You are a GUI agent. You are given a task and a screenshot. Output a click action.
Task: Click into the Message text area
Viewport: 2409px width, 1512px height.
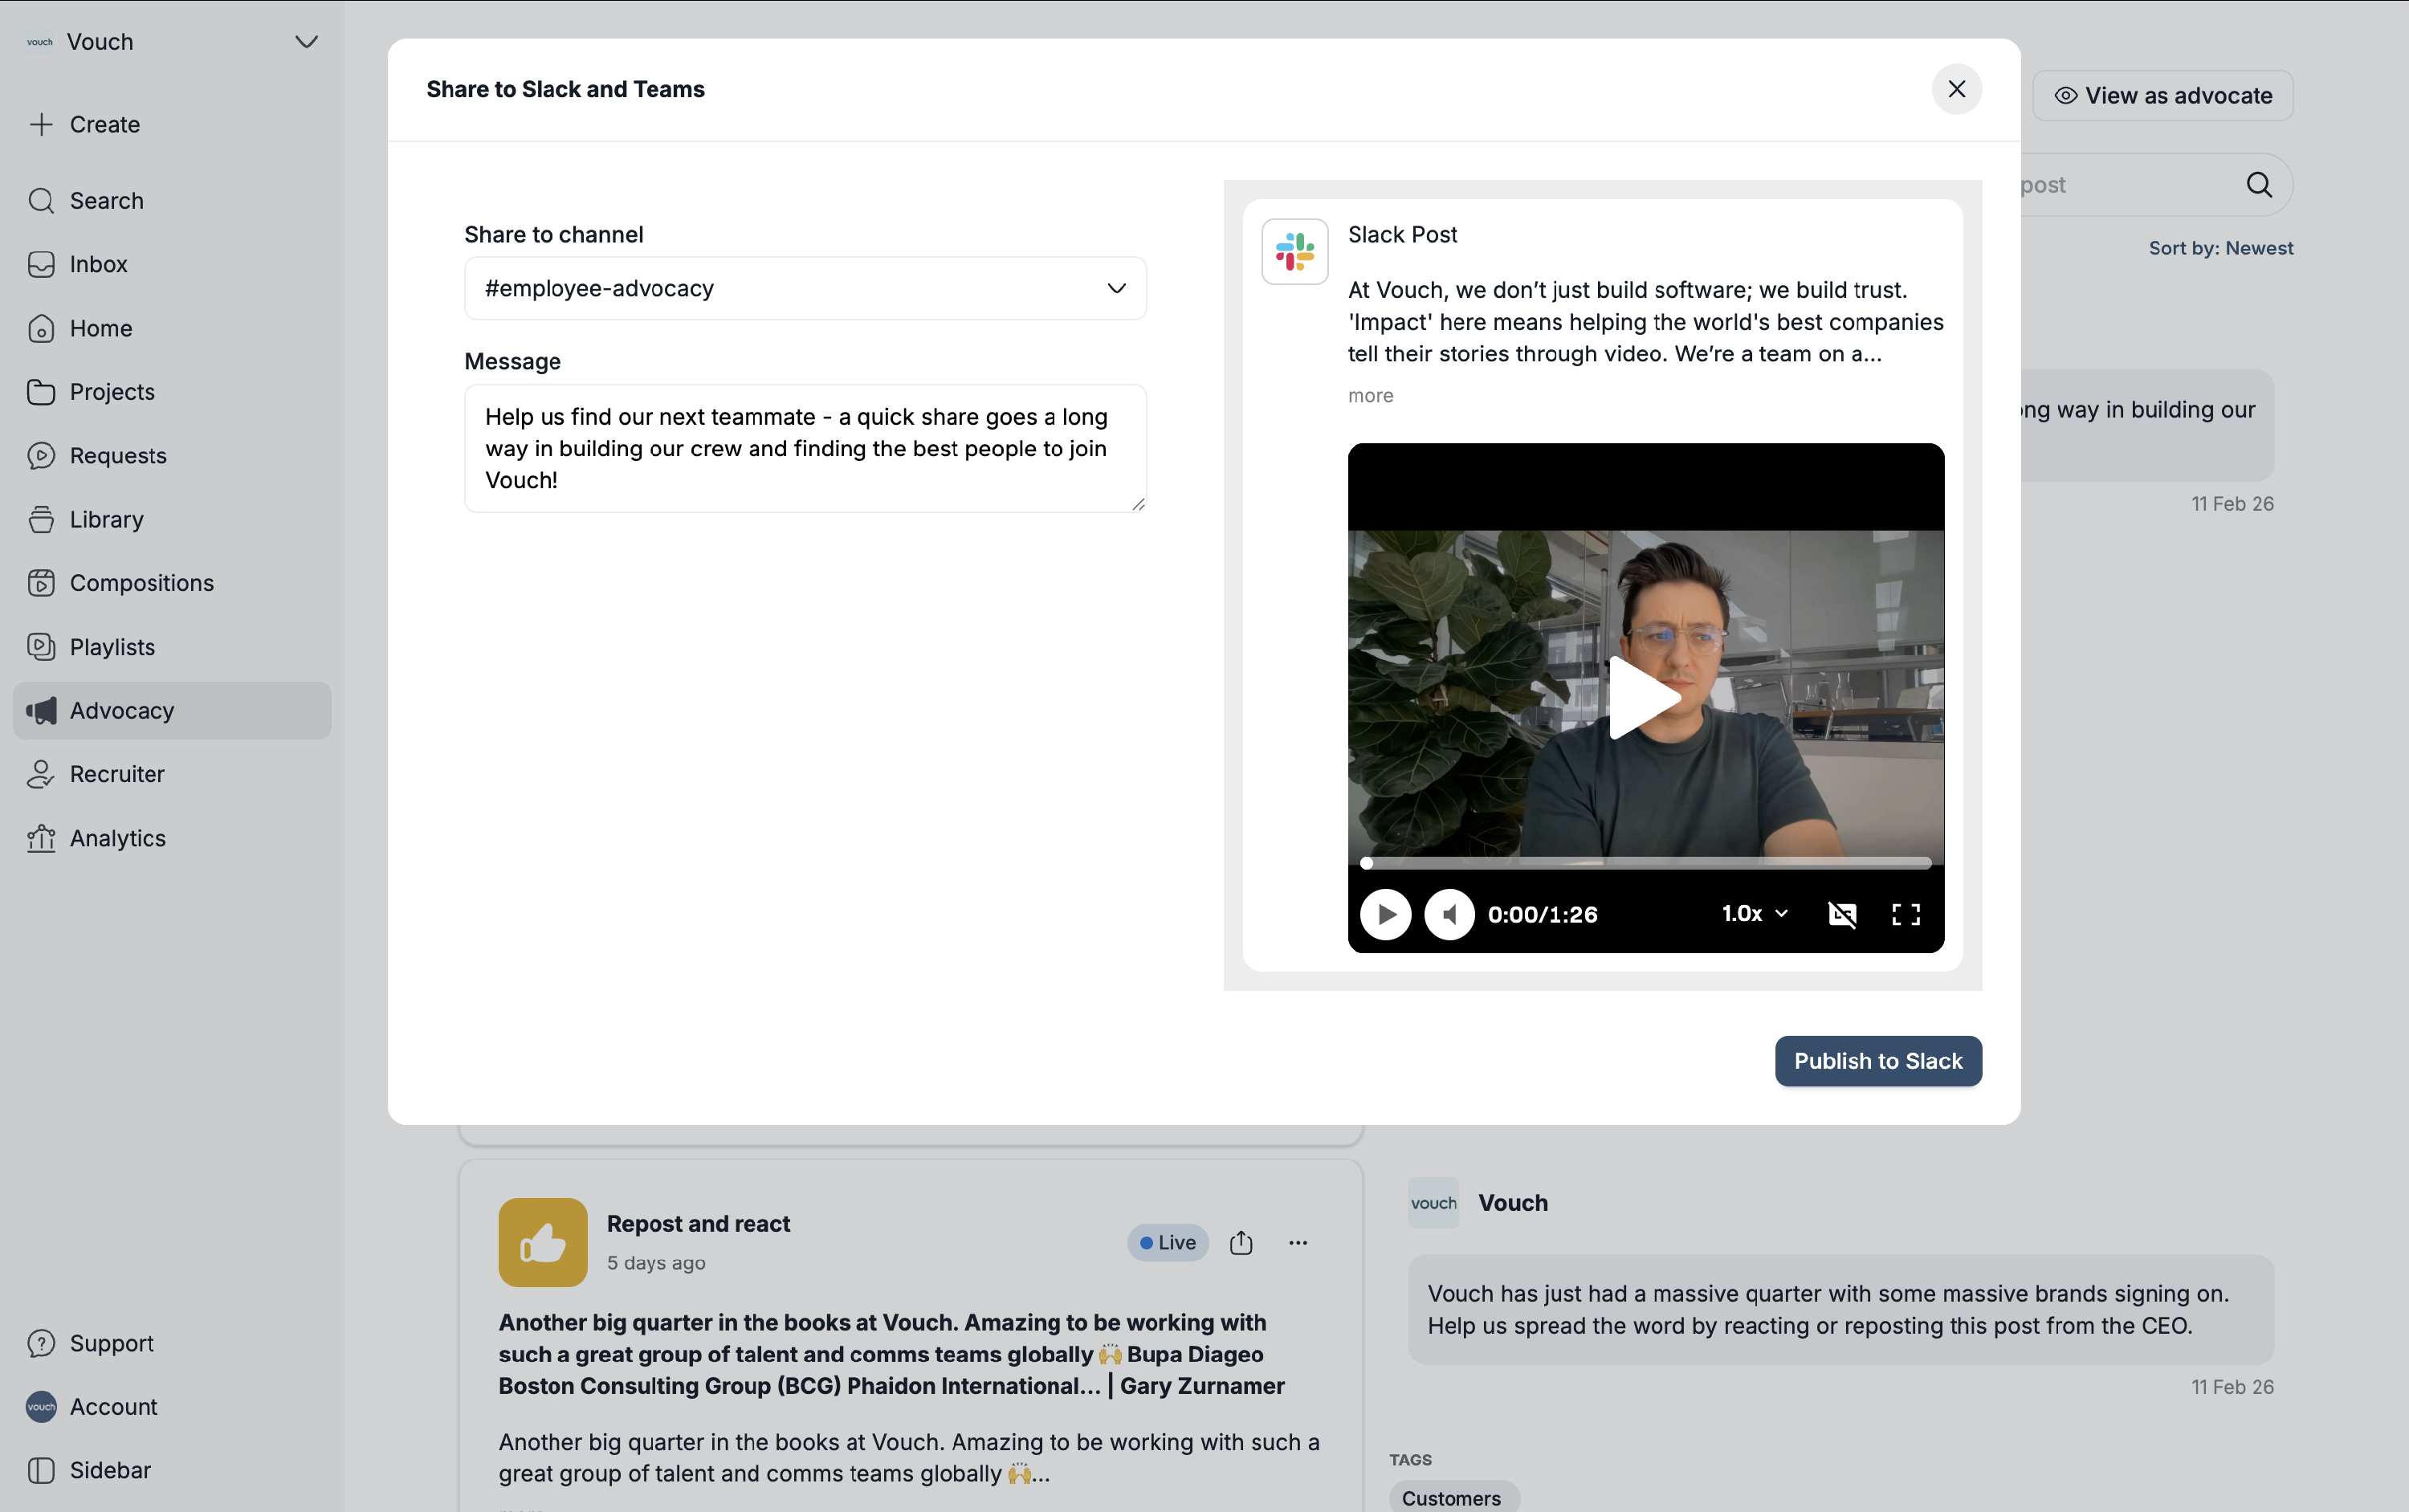pyautogui.click(x=805, y=448)
